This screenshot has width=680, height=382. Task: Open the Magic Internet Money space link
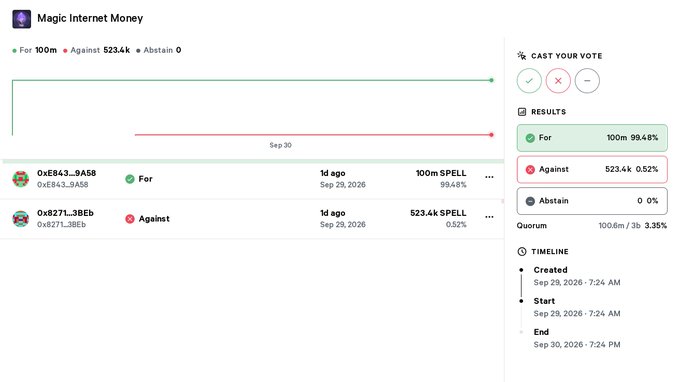90,18
